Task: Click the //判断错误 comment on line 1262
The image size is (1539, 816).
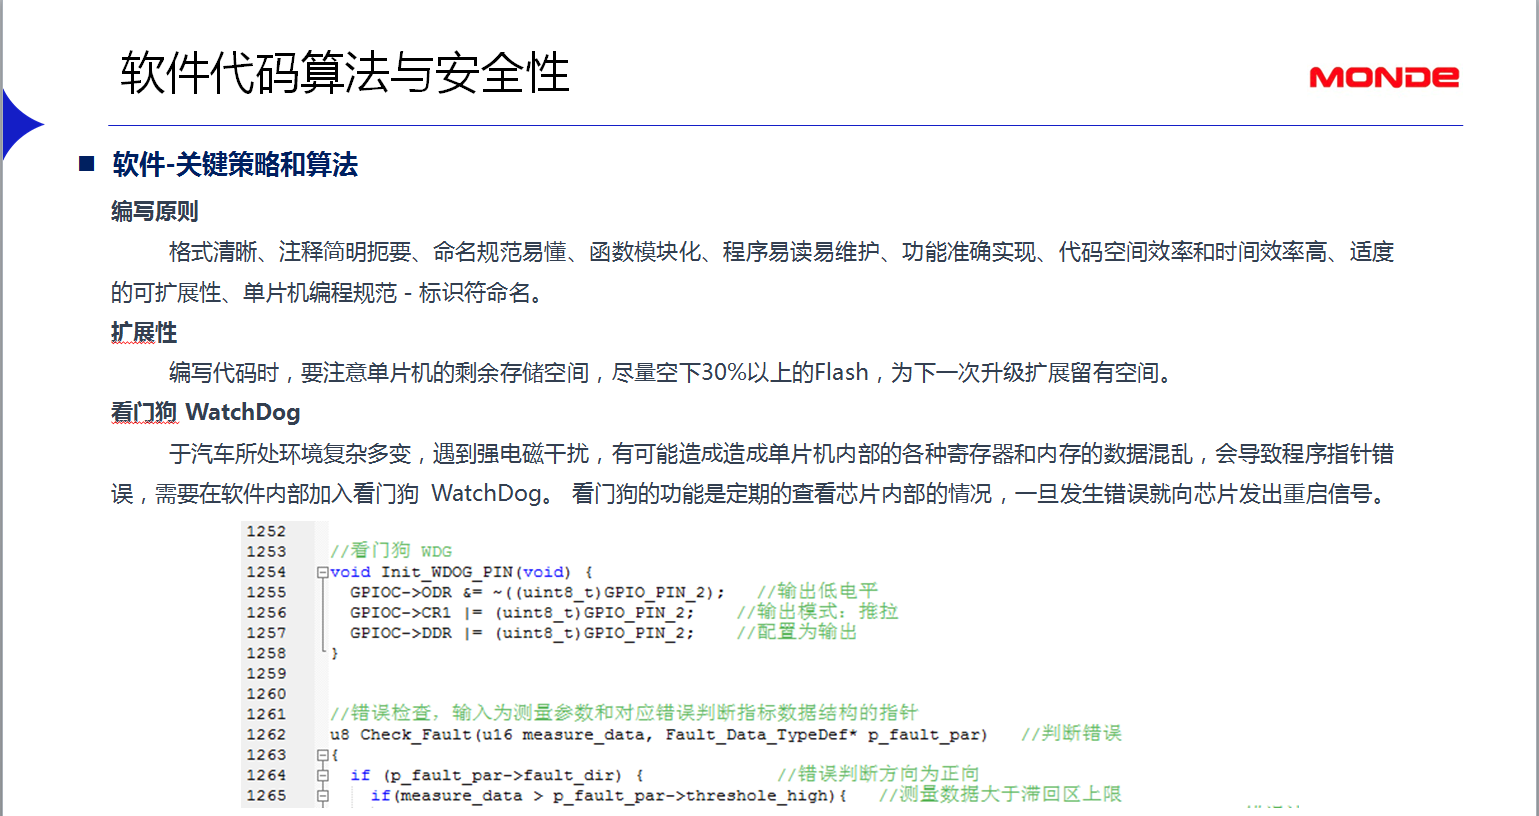Action: pos(1070,734)
